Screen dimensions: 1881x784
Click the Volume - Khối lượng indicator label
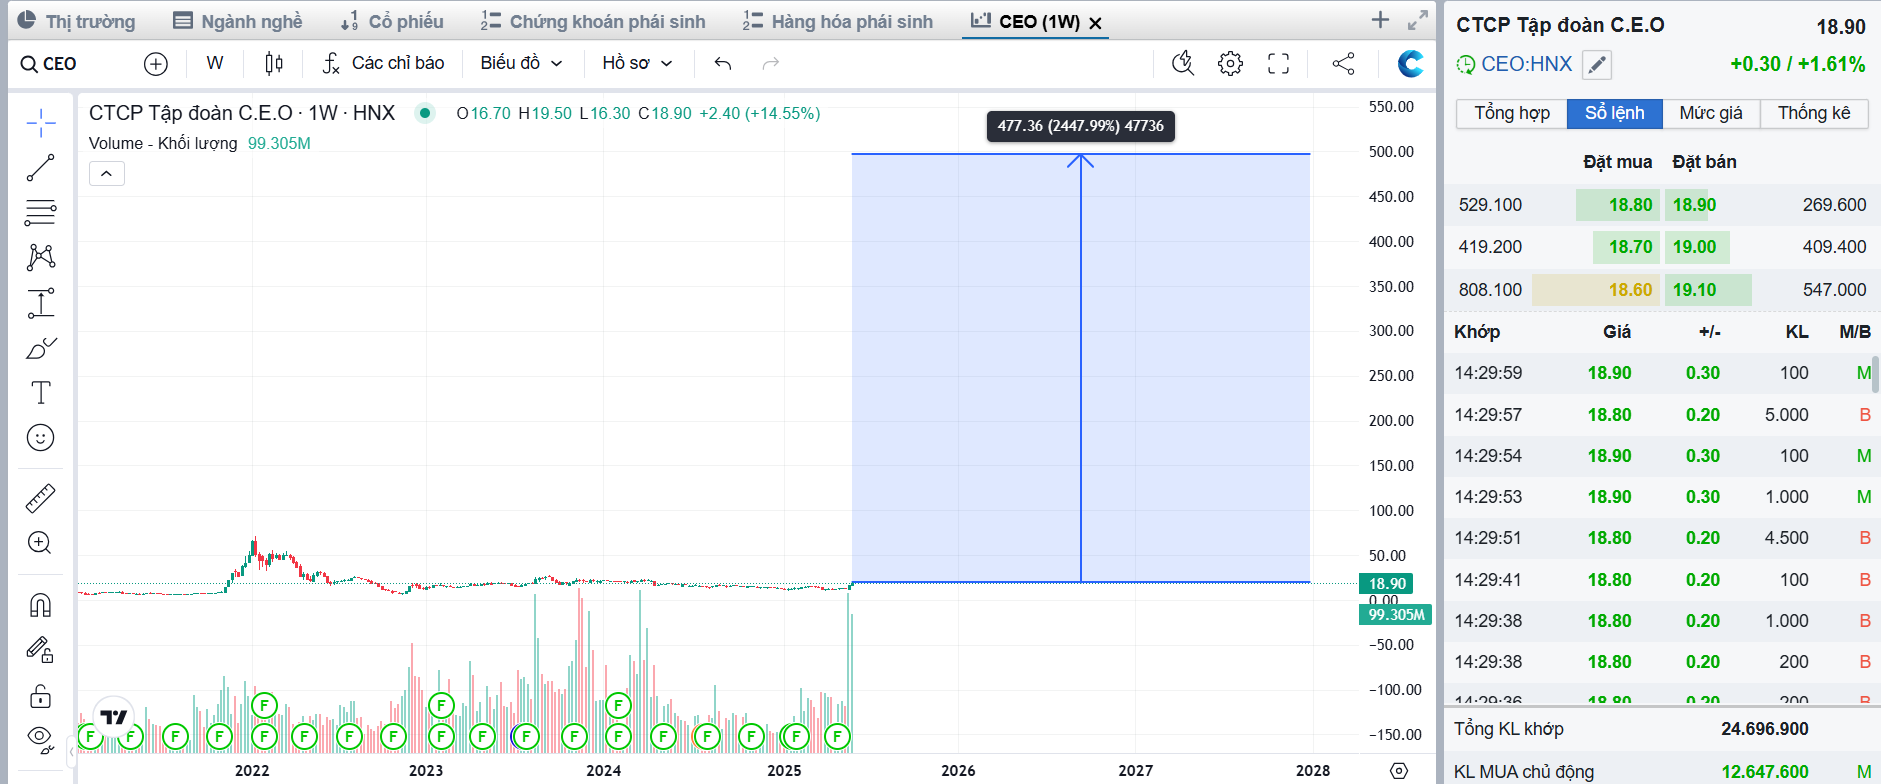tap(163, 143)
